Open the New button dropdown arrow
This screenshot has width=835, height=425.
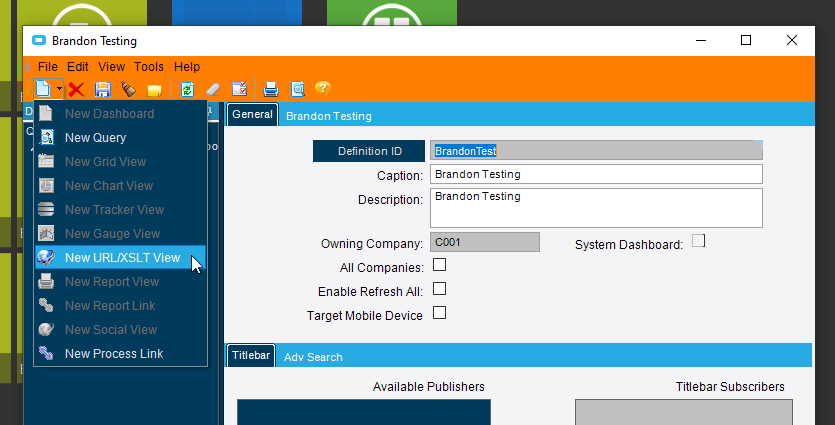(59, 88)
